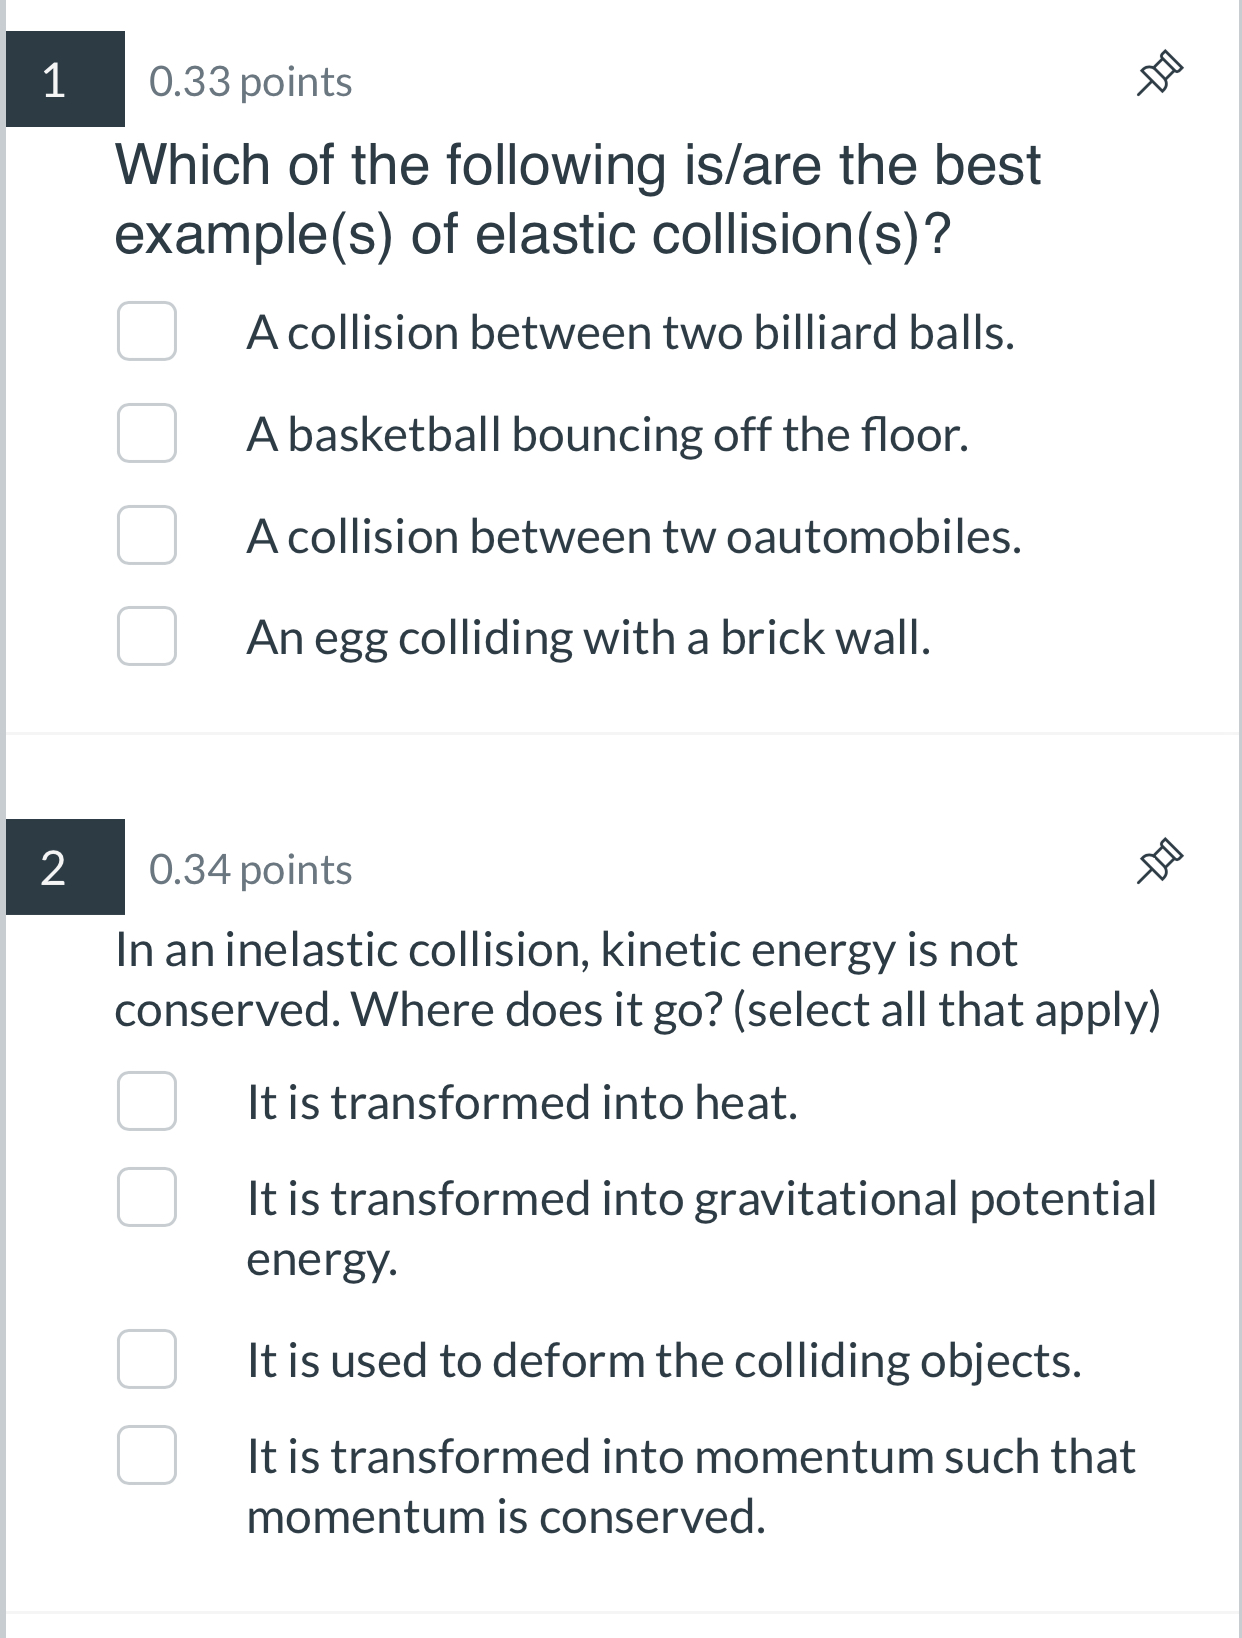Click the transformed into heat answer text
This screenshot has width=1242, height=1638.
click(522, 1102)
